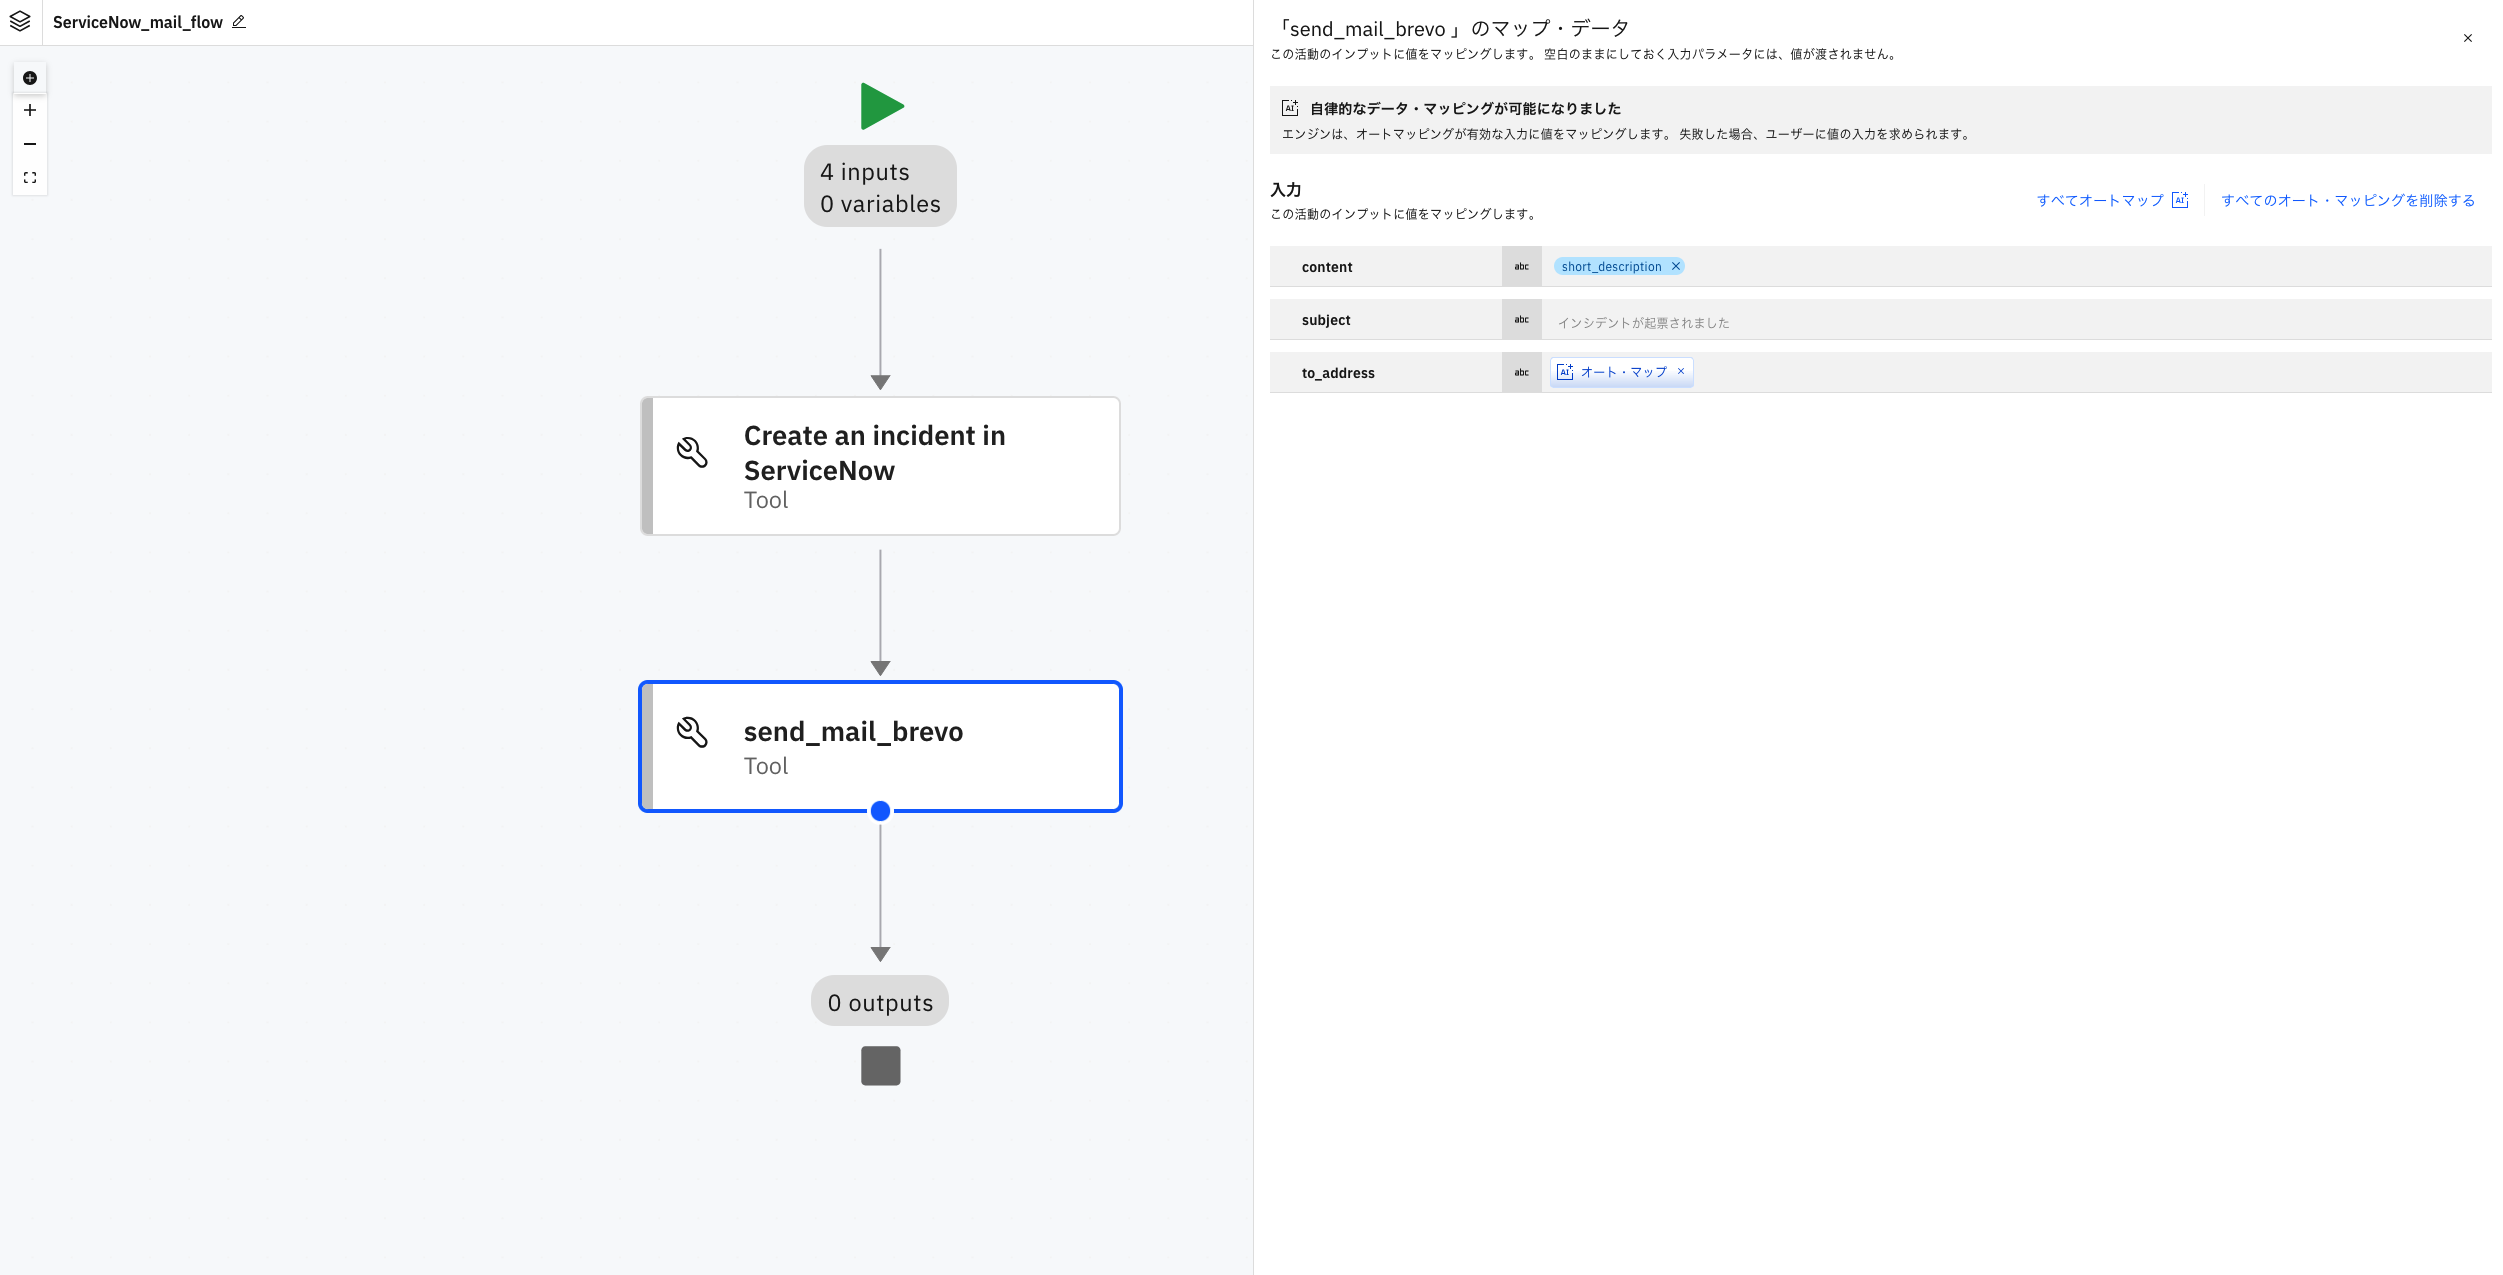Screen dimensions: 2503x1275
Task: Select the send_mail_brevo tool node
Action: [x=880, y=746]
